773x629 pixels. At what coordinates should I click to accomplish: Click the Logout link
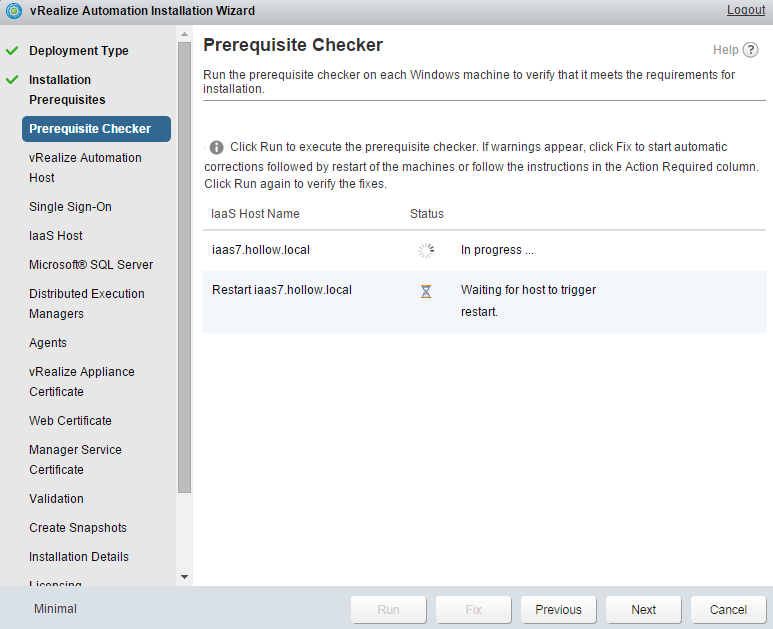[x=746, y=10]
